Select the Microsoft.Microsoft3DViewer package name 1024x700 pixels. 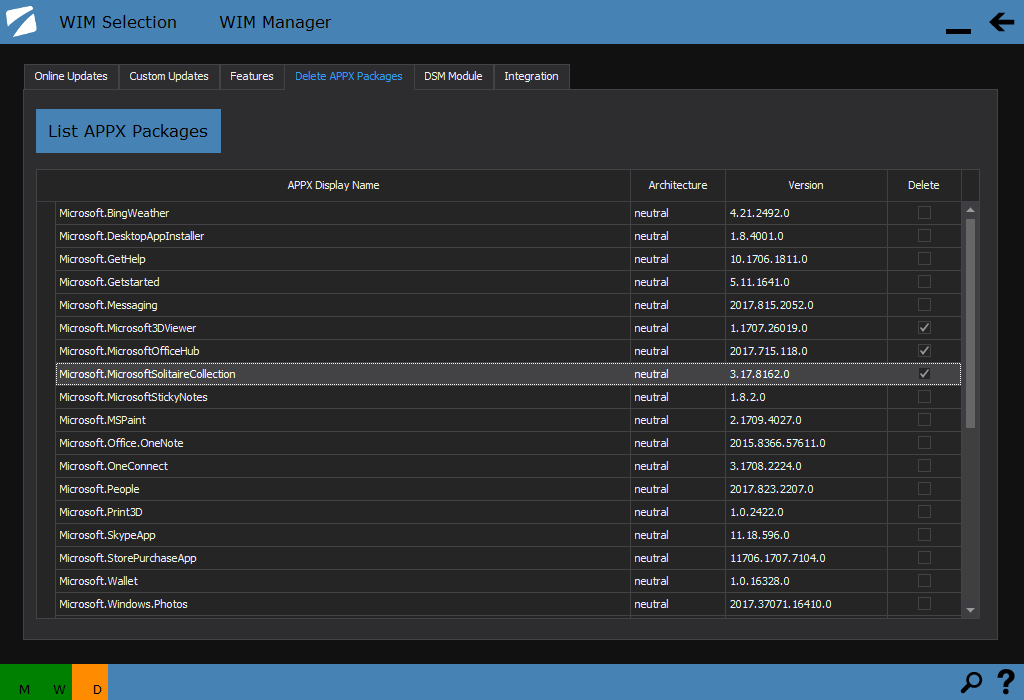click(127, 328)
